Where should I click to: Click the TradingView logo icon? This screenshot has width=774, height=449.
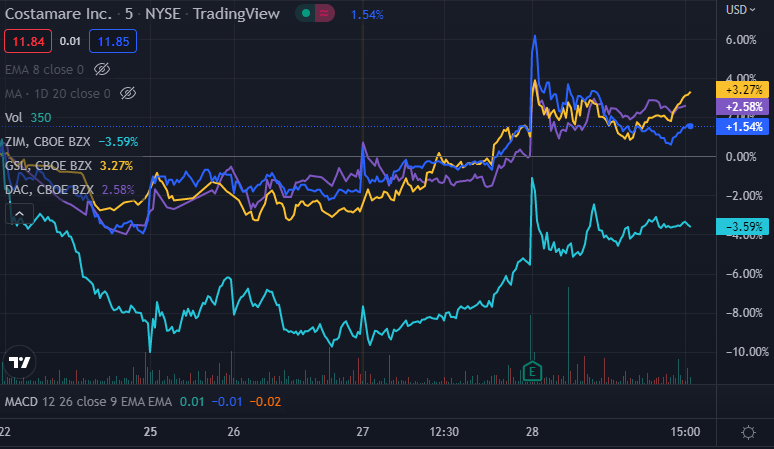pyautogui.click(x=20, y=362)
